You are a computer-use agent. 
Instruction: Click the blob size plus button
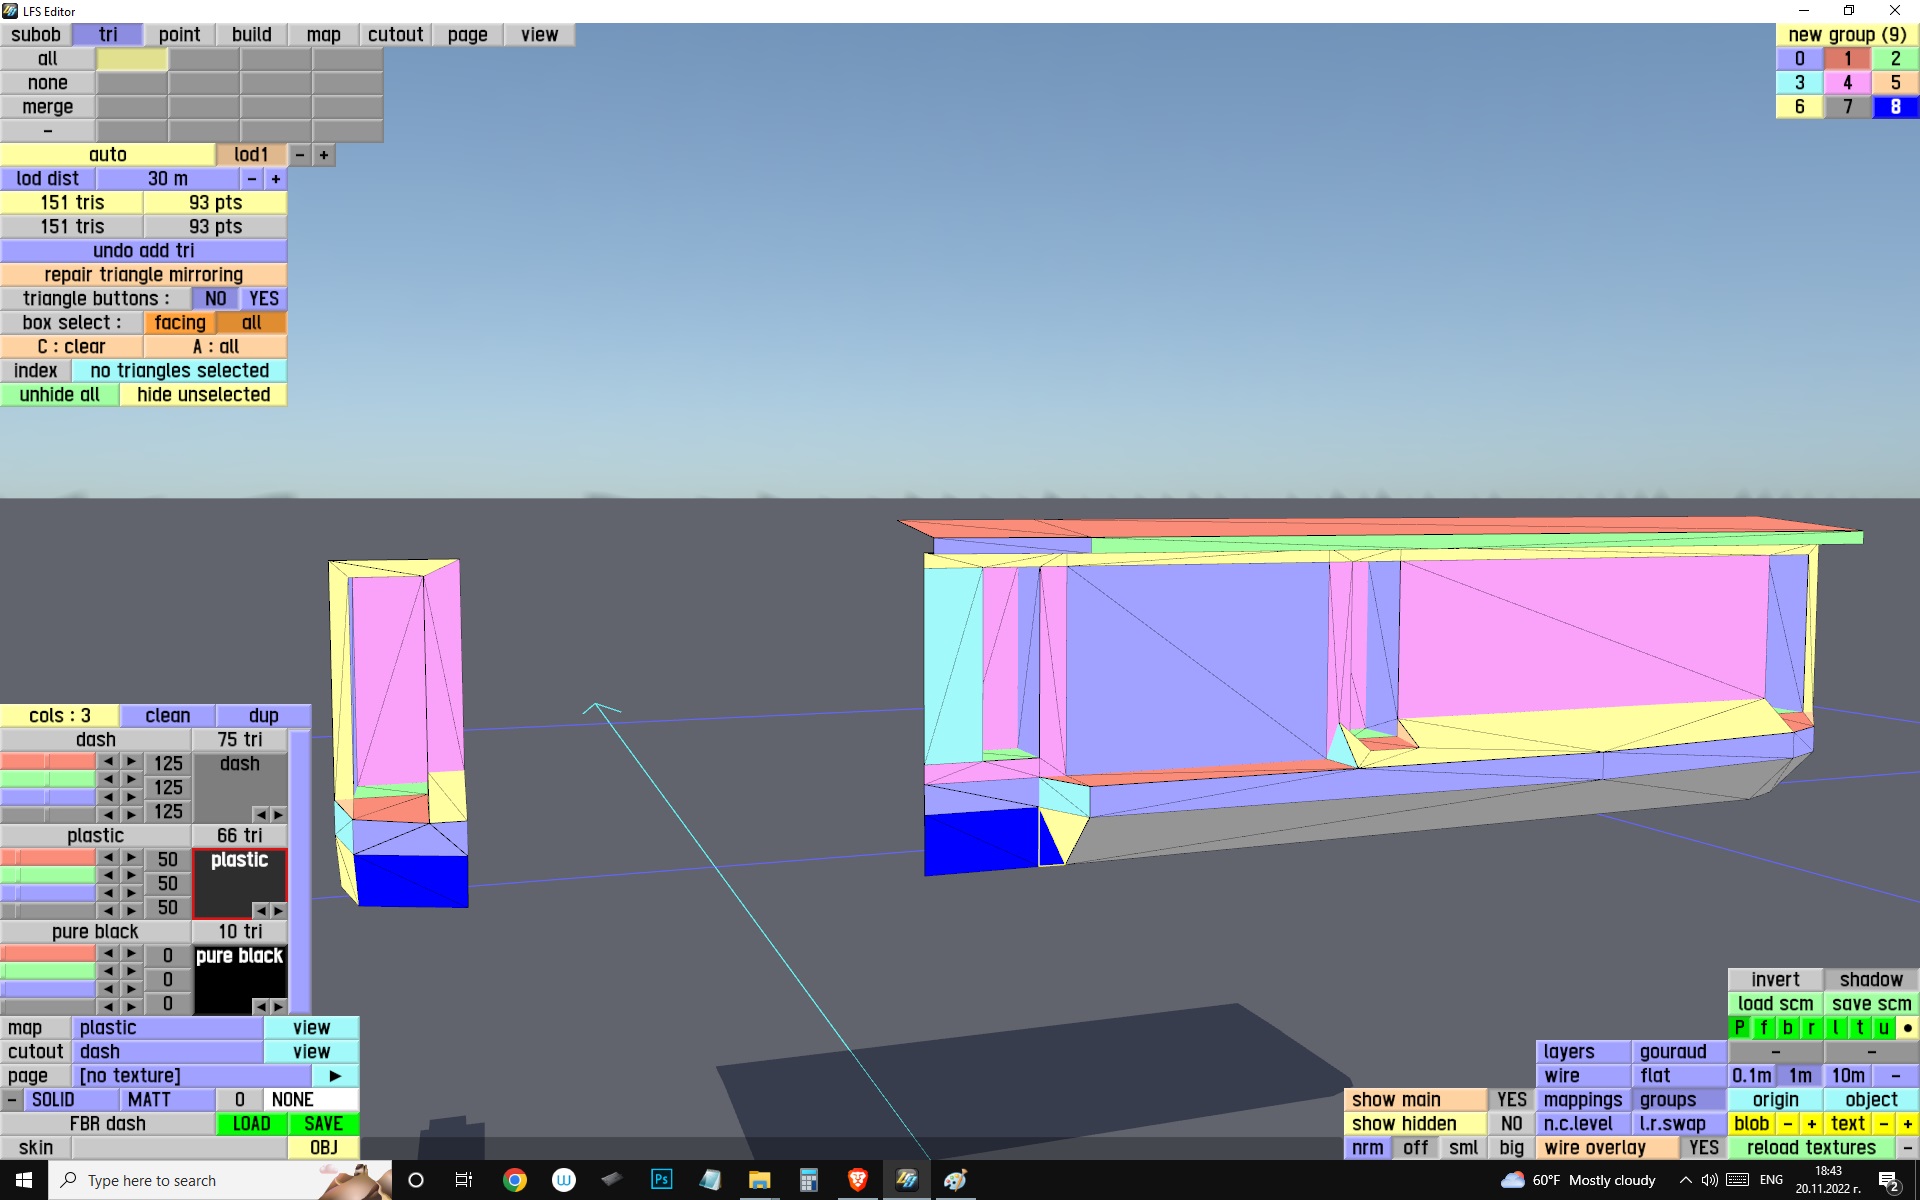1811,1124
